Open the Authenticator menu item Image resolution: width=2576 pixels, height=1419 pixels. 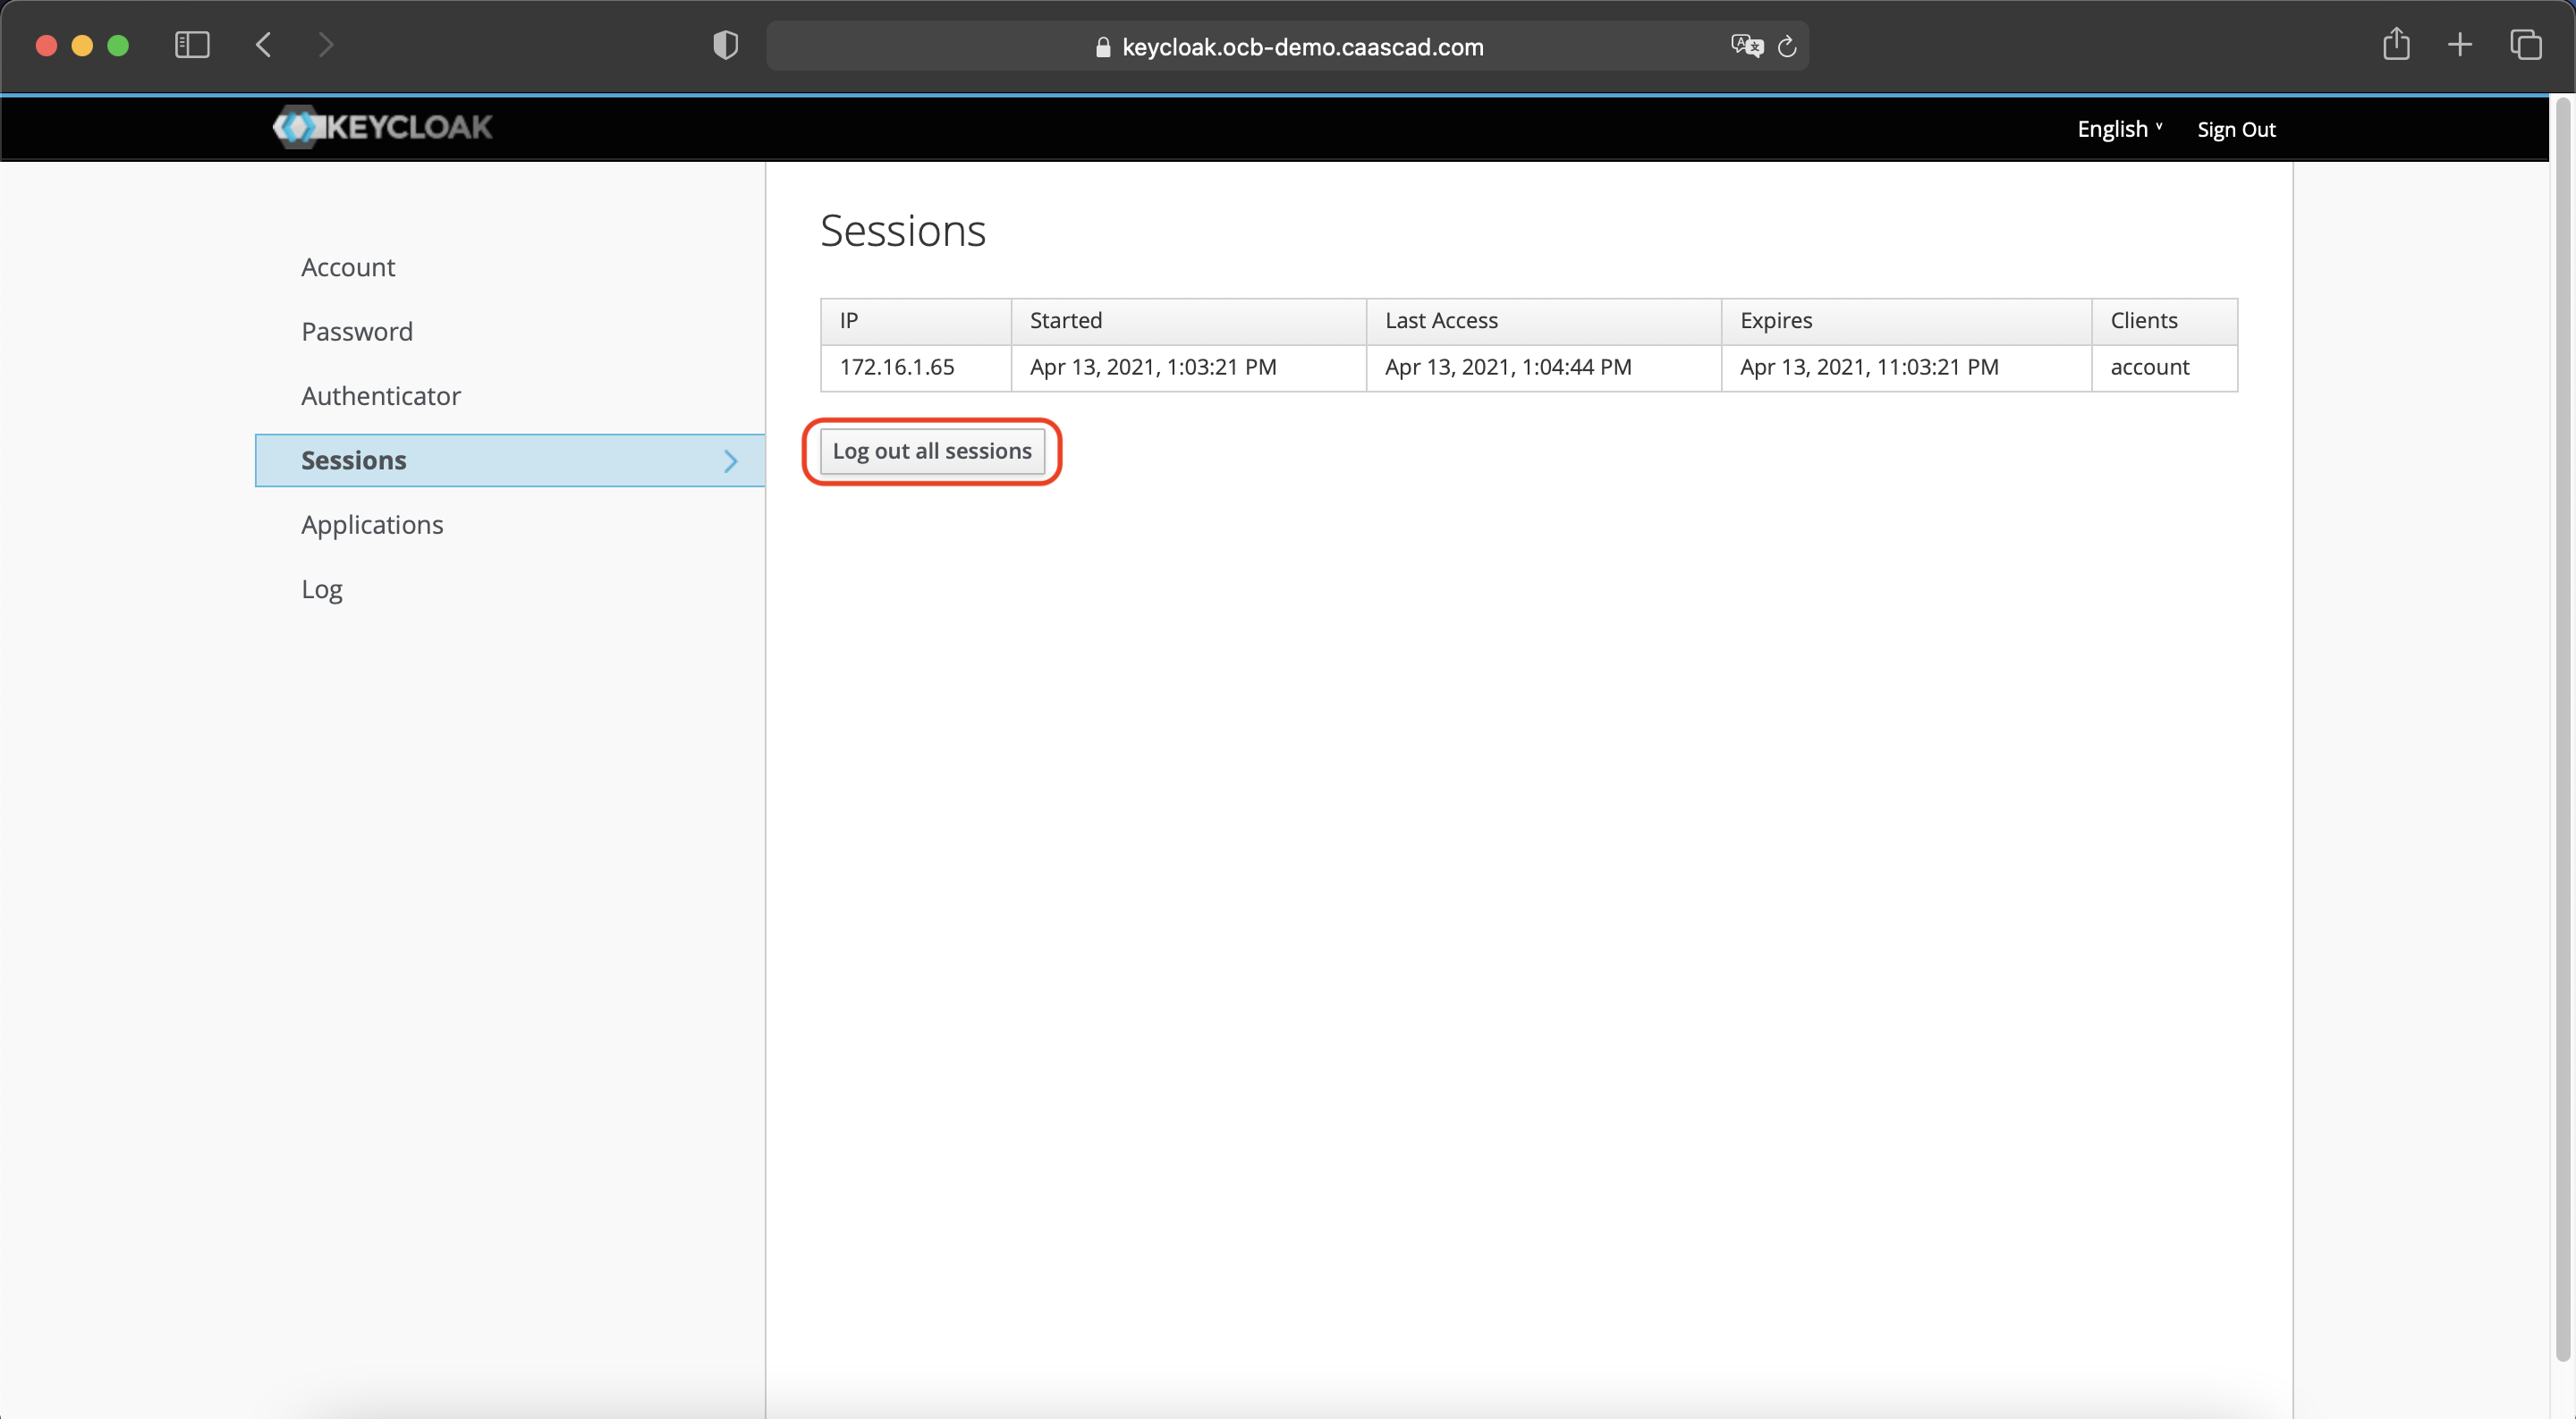(381, 396)
